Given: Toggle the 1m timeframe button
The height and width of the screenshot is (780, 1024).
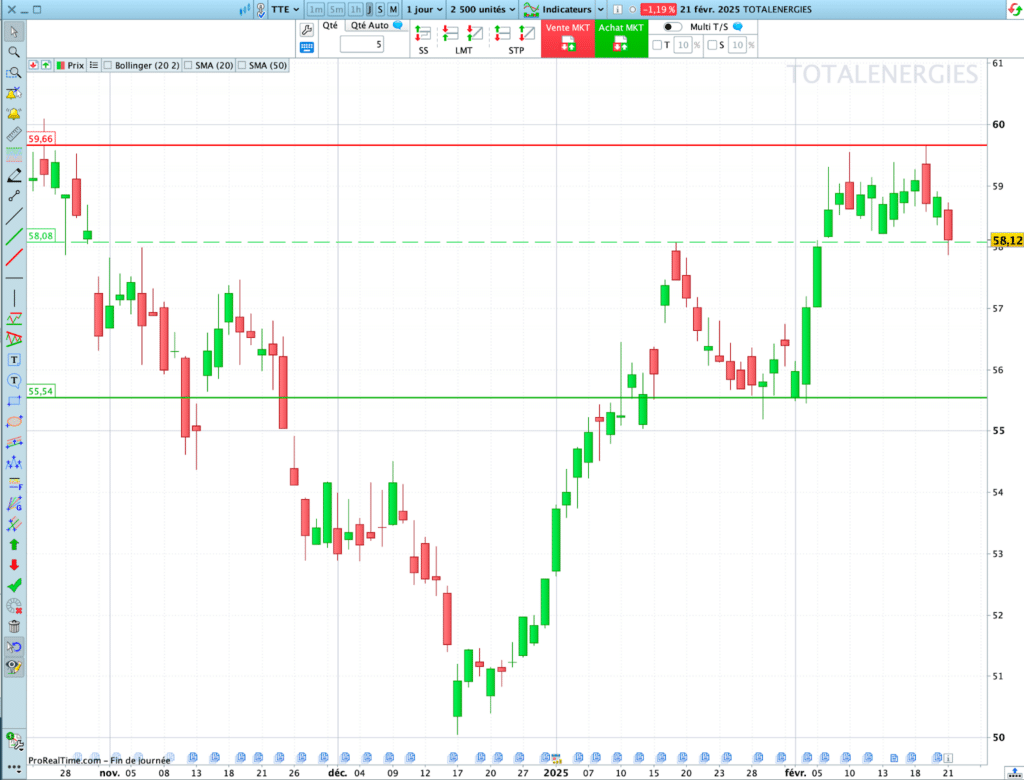Looking at the screenshot, I should pos(315,9).
